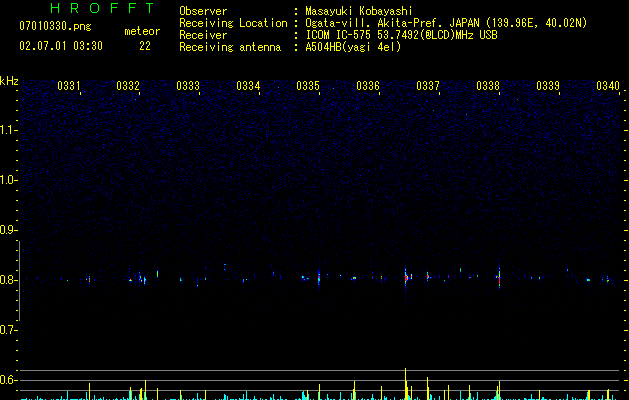The width and height of the screenshot is (629, 400).
Task: Click antenna value A504HB(yagi 4el)
Action: point(353,47)
